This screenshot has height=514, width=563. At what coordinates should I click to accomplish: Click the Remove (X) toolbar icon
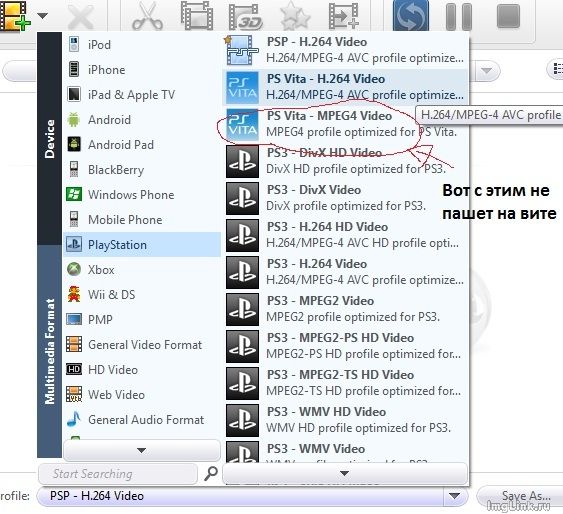point(80,16)
